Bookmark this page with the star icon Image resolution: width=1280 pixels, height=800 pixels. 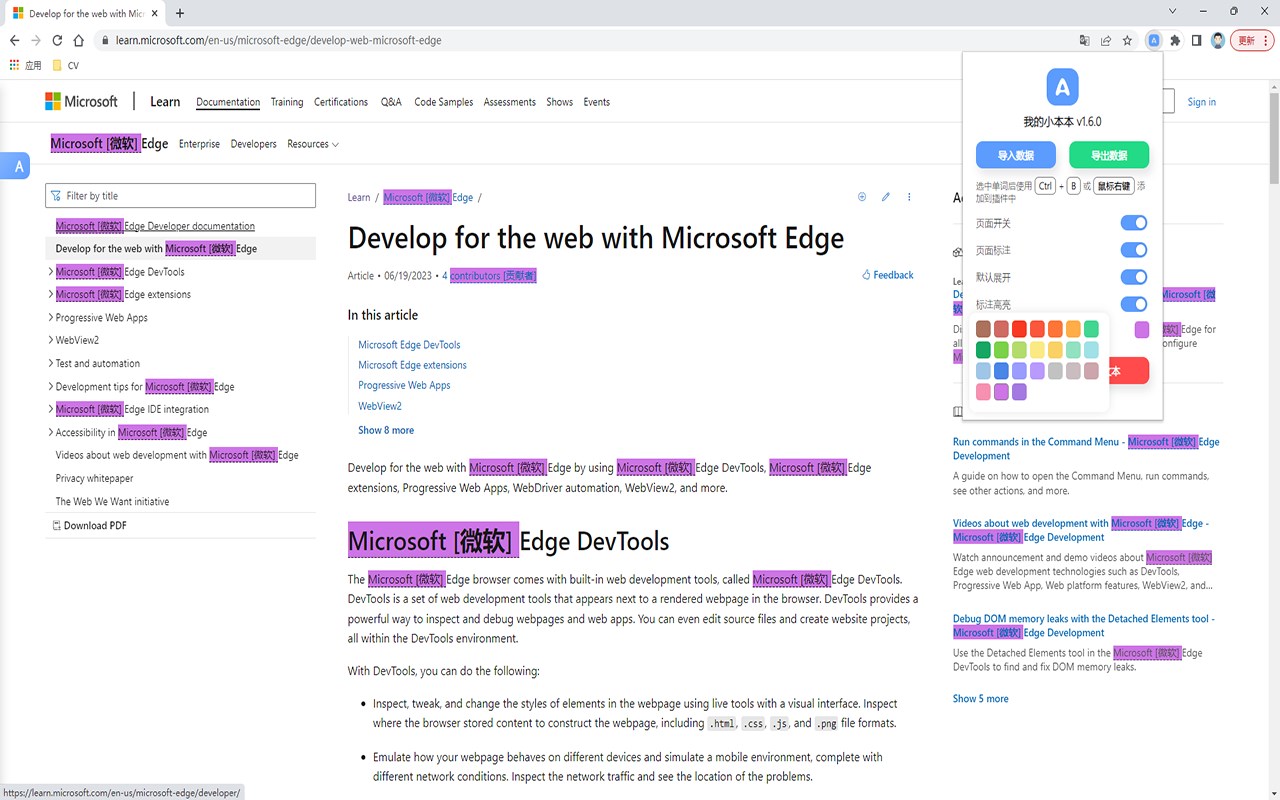pyautogui.click(x=1128, y=41)
